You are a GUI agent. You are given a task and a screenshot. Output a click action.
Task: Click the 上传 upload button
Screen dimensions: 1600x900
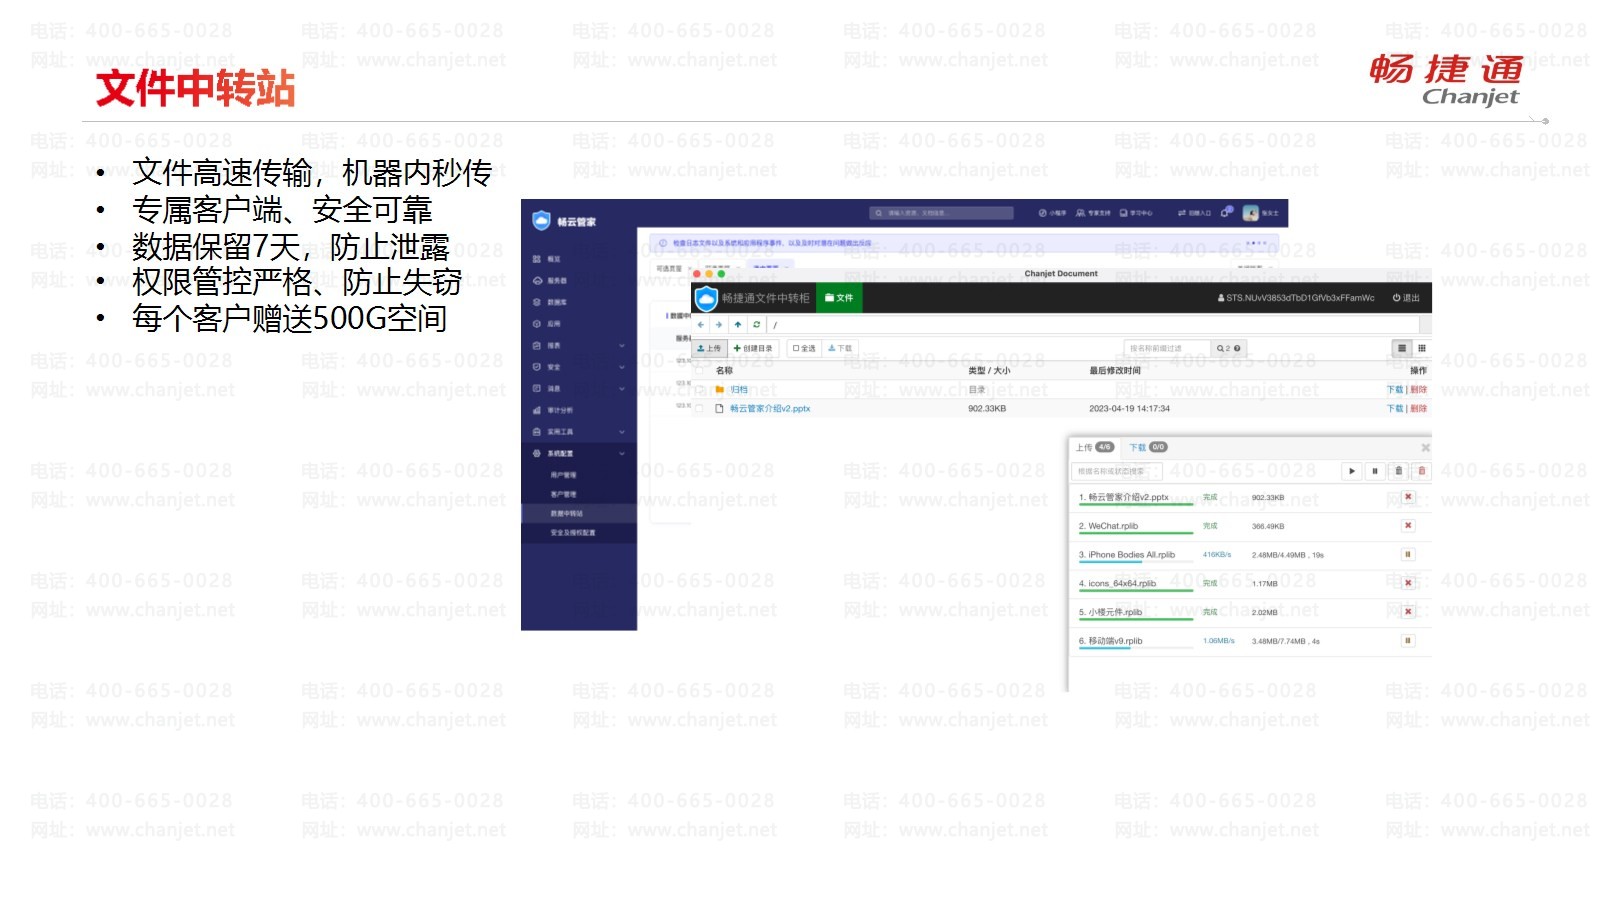[709, 349]
